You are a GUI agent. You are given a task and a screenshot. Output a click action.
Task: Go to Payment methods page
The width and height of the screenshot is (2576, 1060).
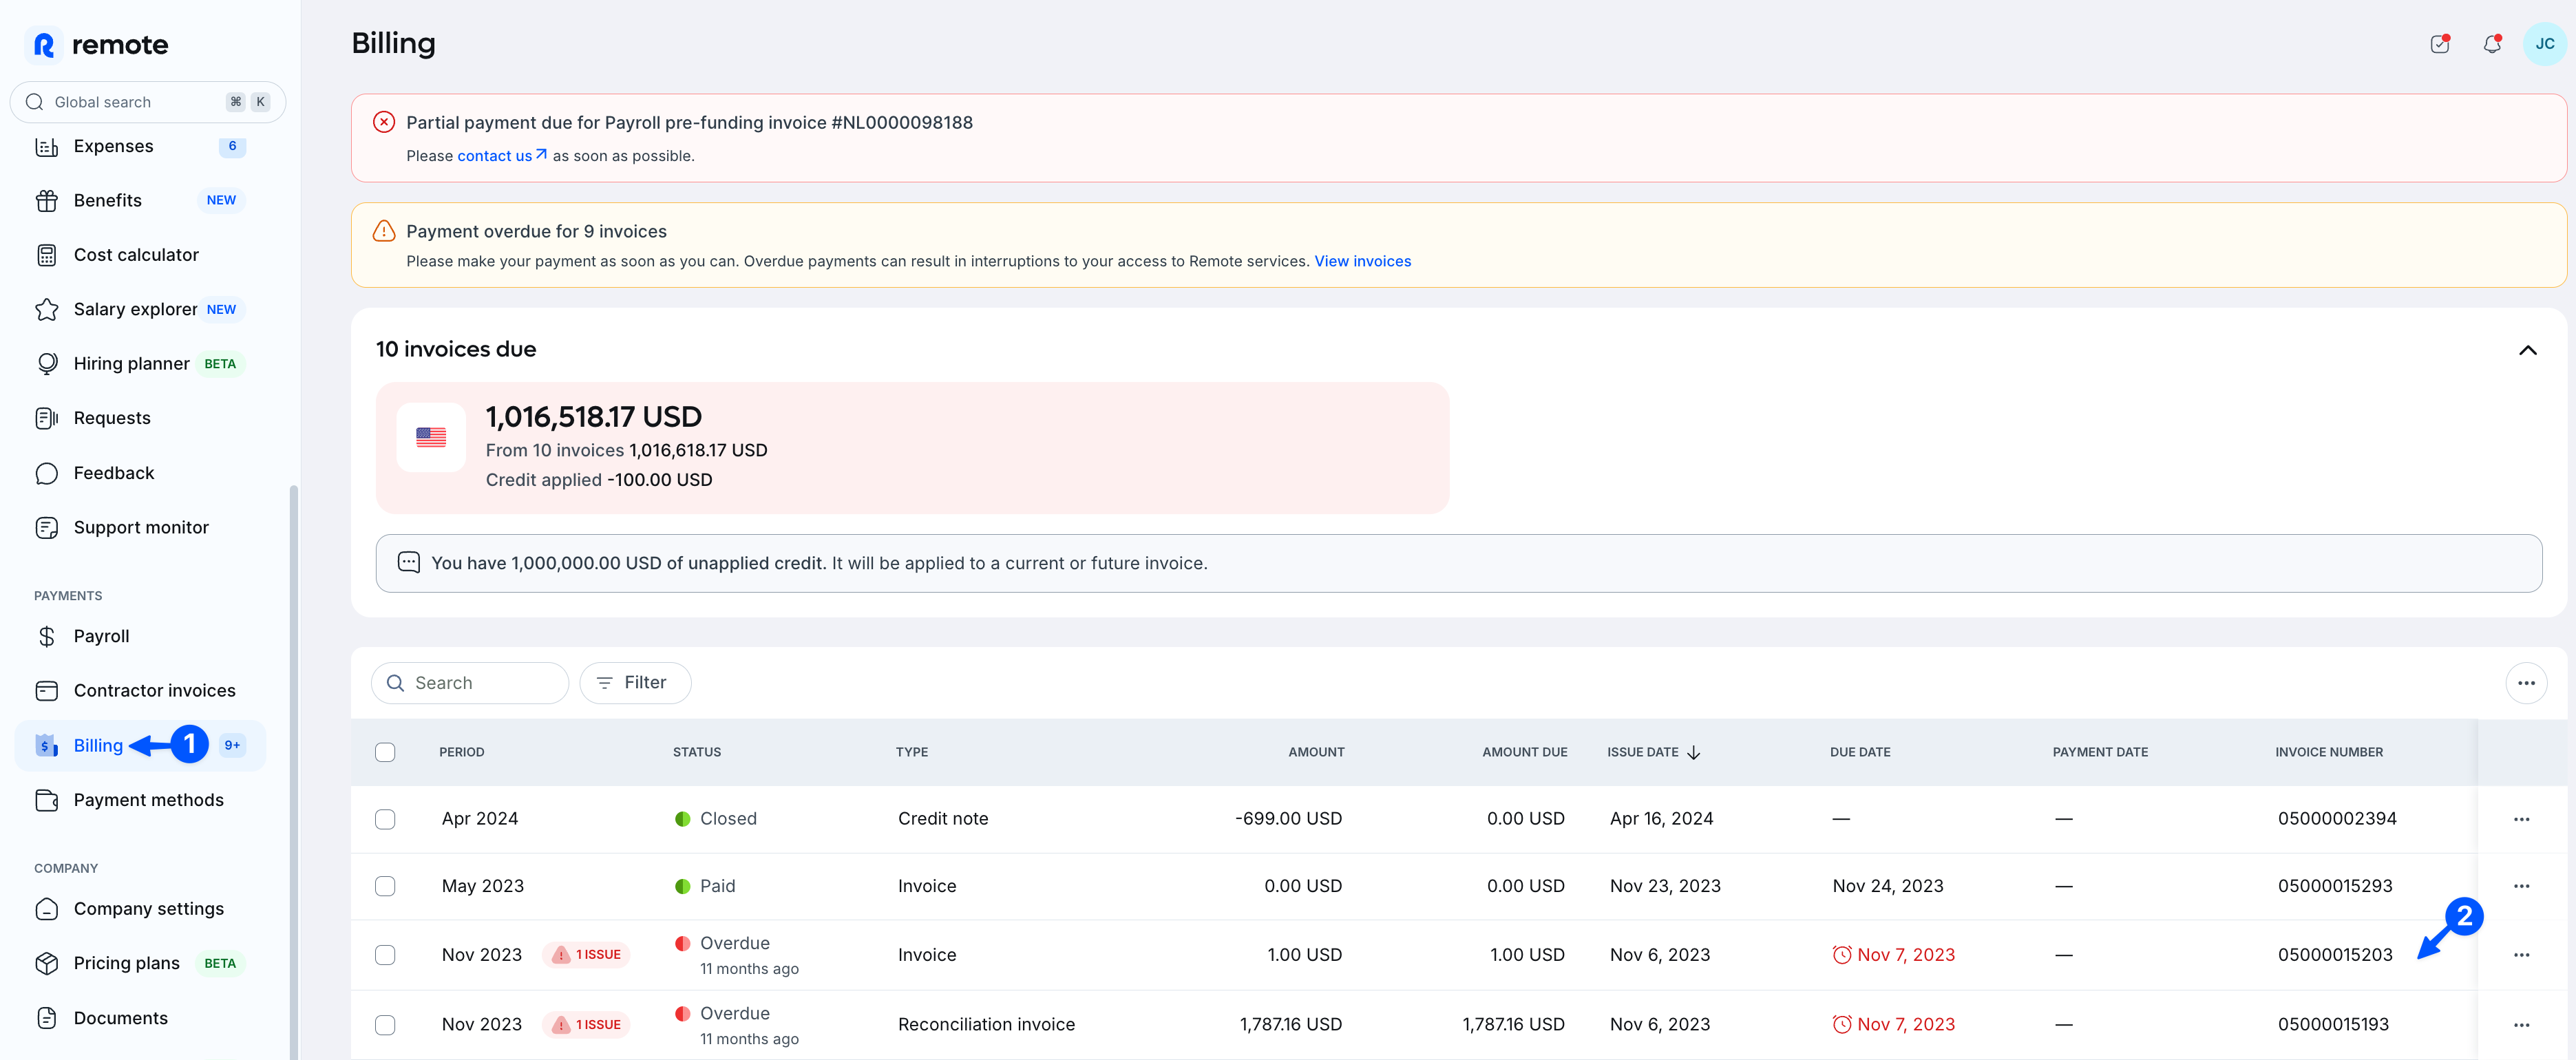coord(148,799)
